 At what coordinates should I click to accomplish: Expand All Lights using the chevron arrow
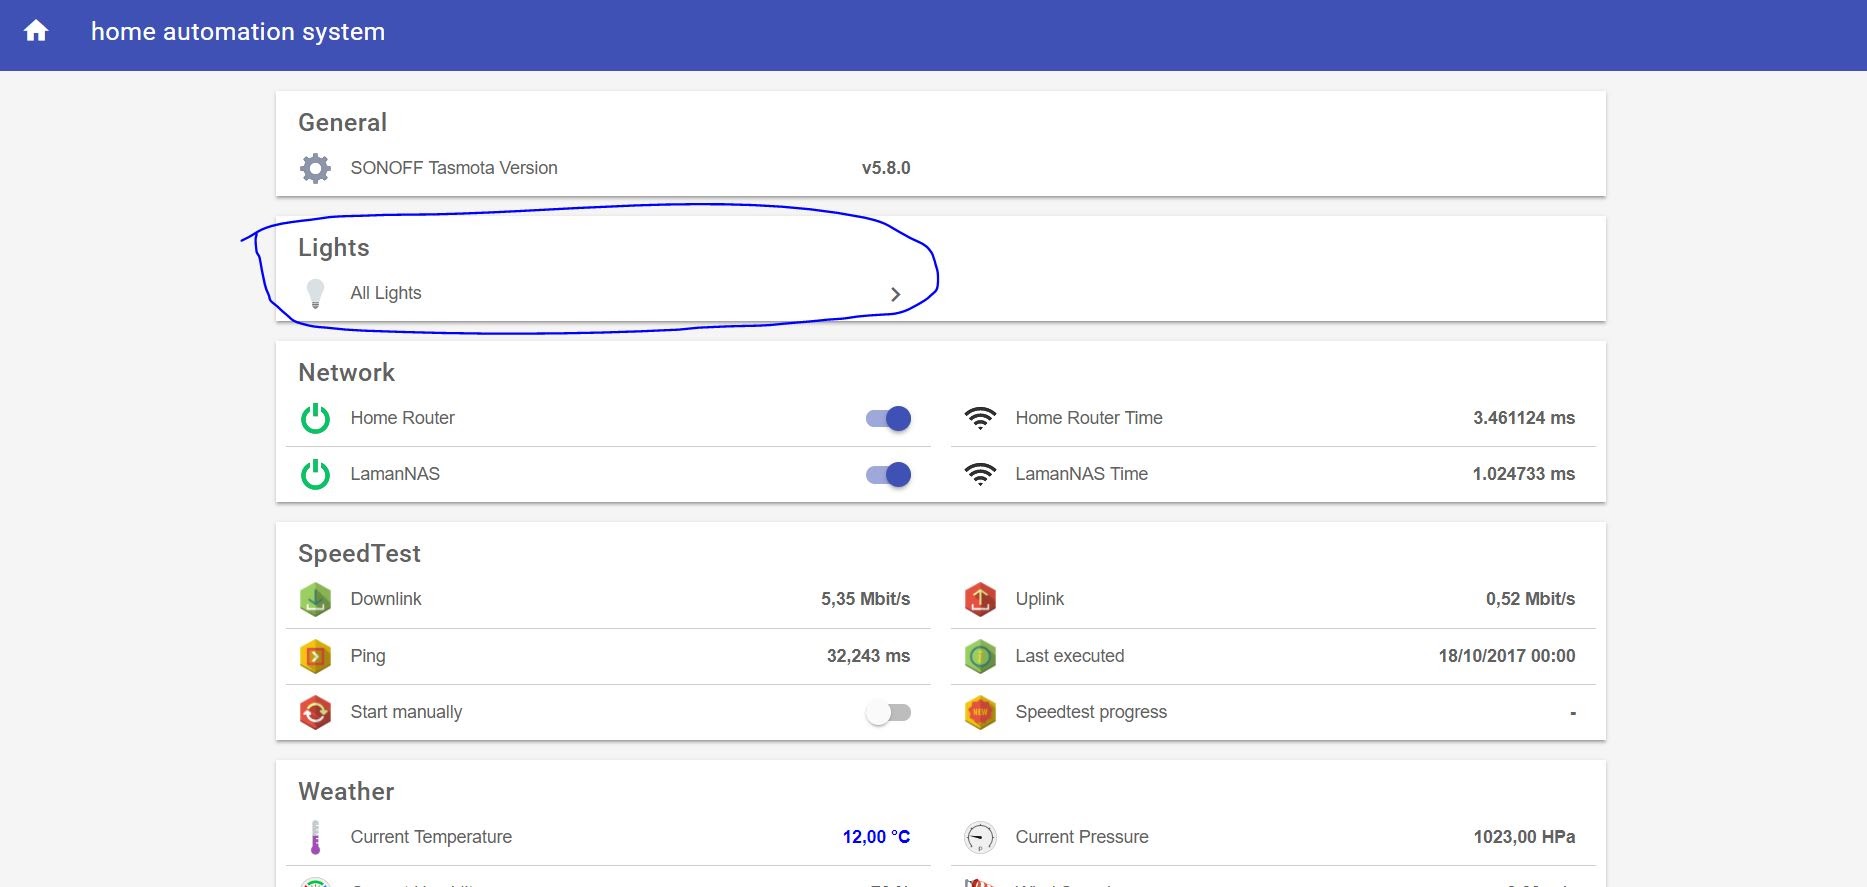[895, 294]
